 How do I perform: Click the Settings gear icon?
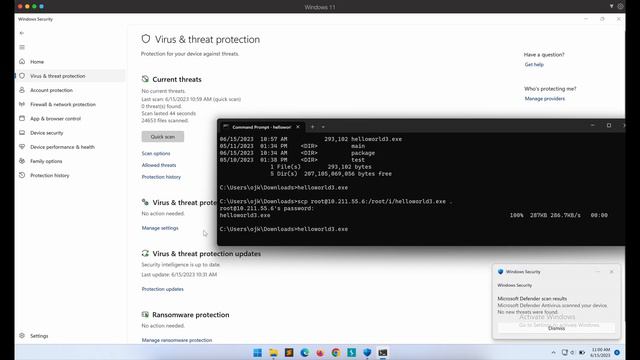pyautogui.click(x=22, y=336)
